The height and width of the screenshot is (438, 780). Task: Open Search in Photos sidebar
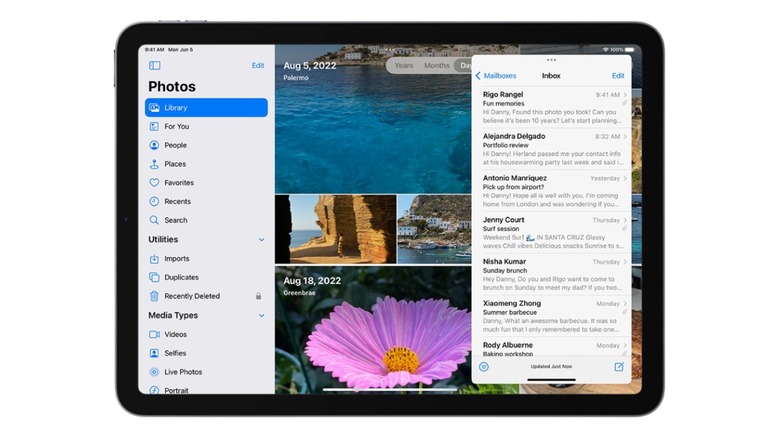click(206, 220)
